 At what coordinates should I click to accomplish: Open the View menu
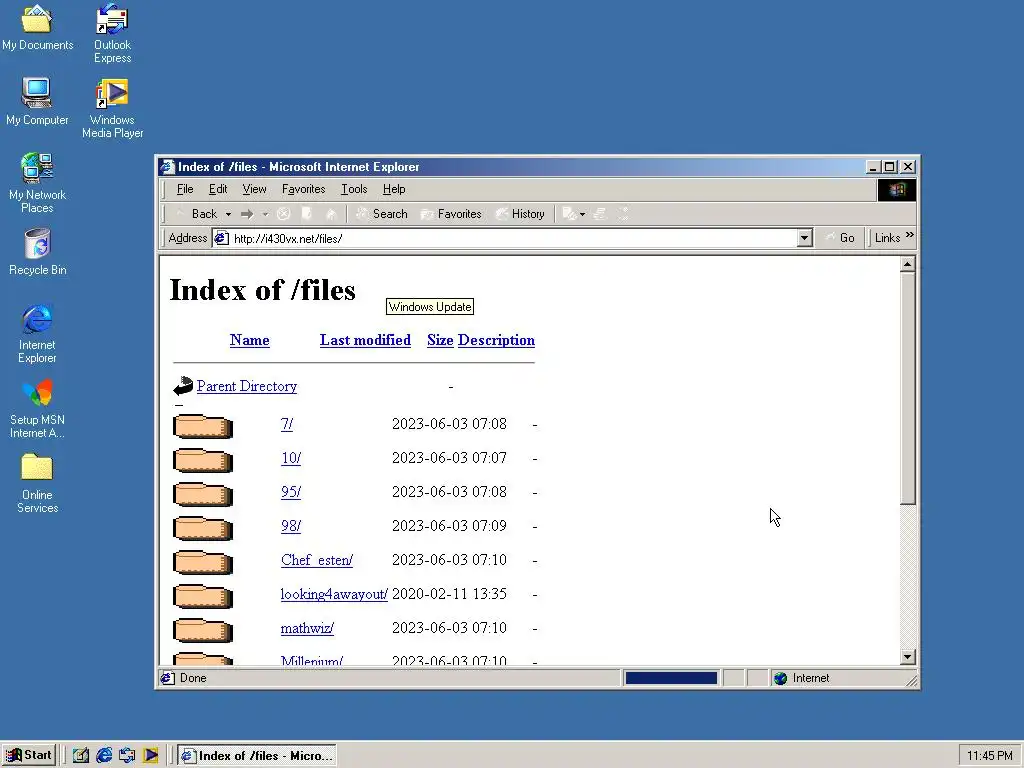(254, 189)
